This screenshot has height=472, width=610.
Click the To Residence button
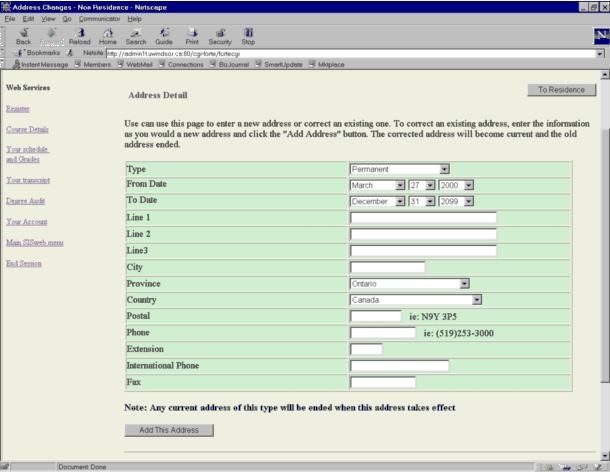[561, 90]
